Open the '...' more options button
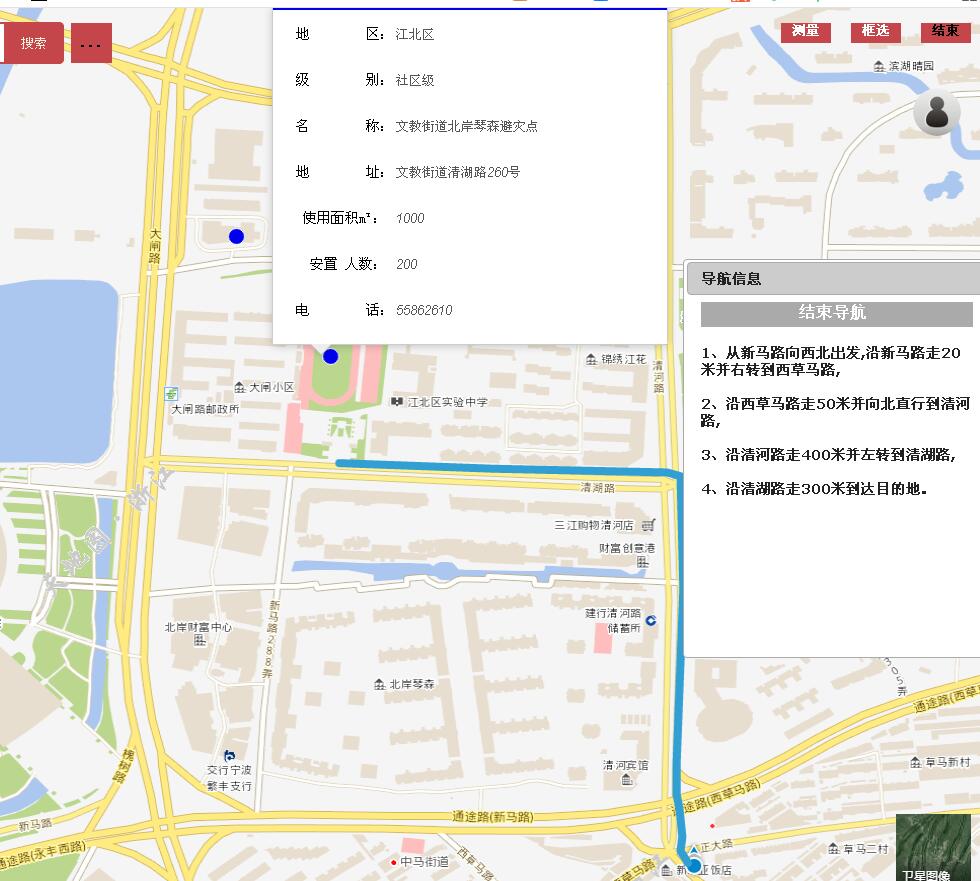This screenshot has width=980, height=881. point(91,43)
